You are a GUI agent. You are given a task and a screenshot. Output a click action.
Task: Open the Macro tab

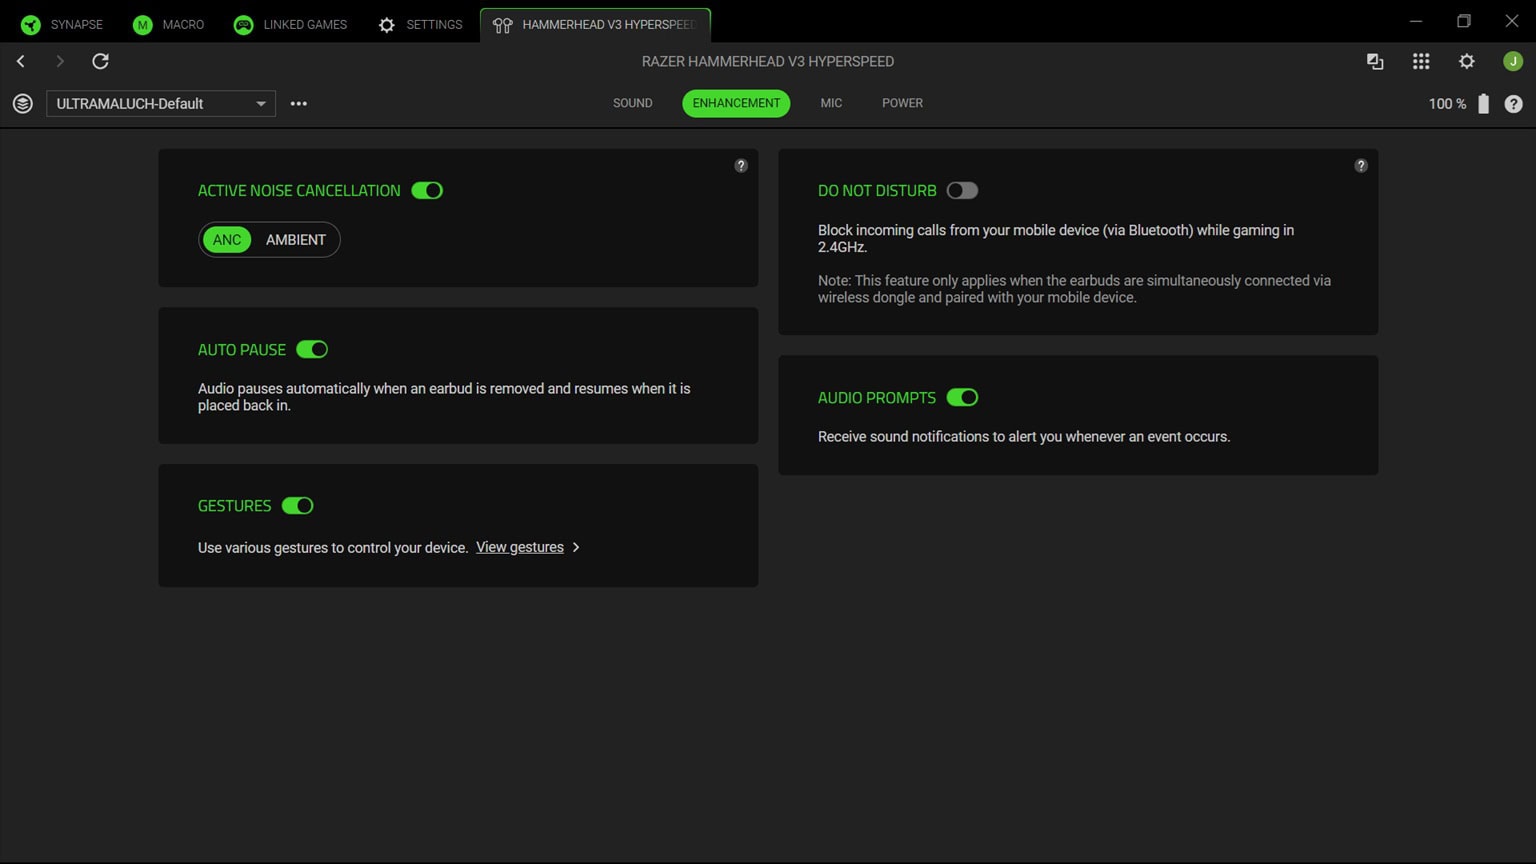(x=168, y=24)
